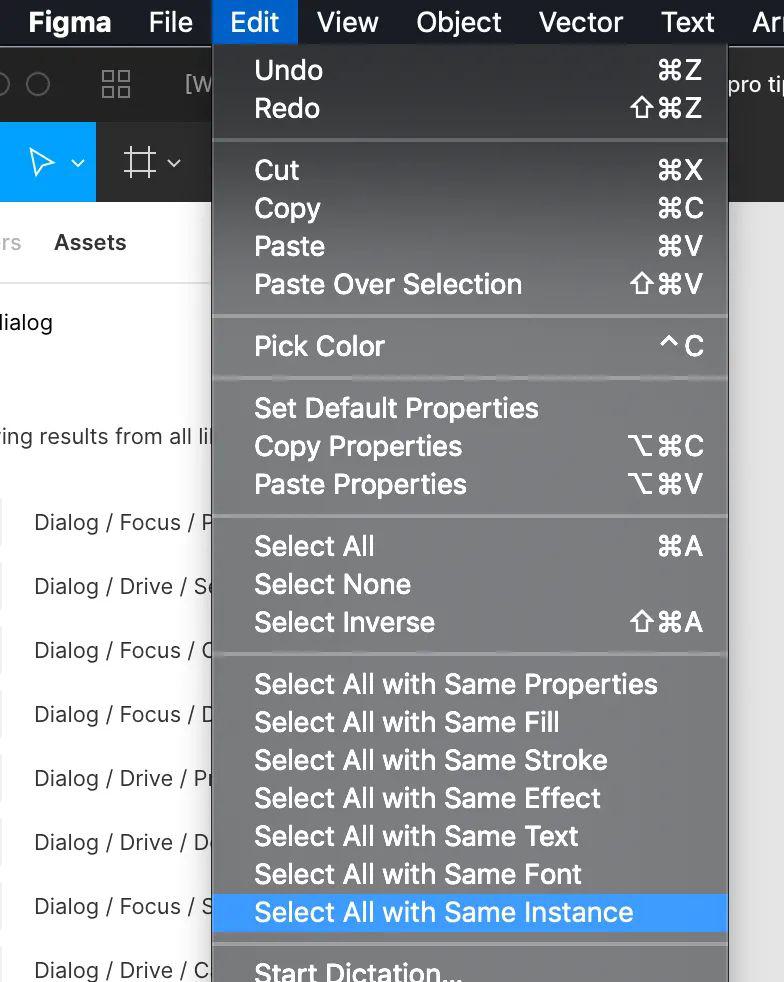Image resolution: width=784 pixels, height=982 pixels.
Task: Switch to the Assets tab
Action: 90,242
